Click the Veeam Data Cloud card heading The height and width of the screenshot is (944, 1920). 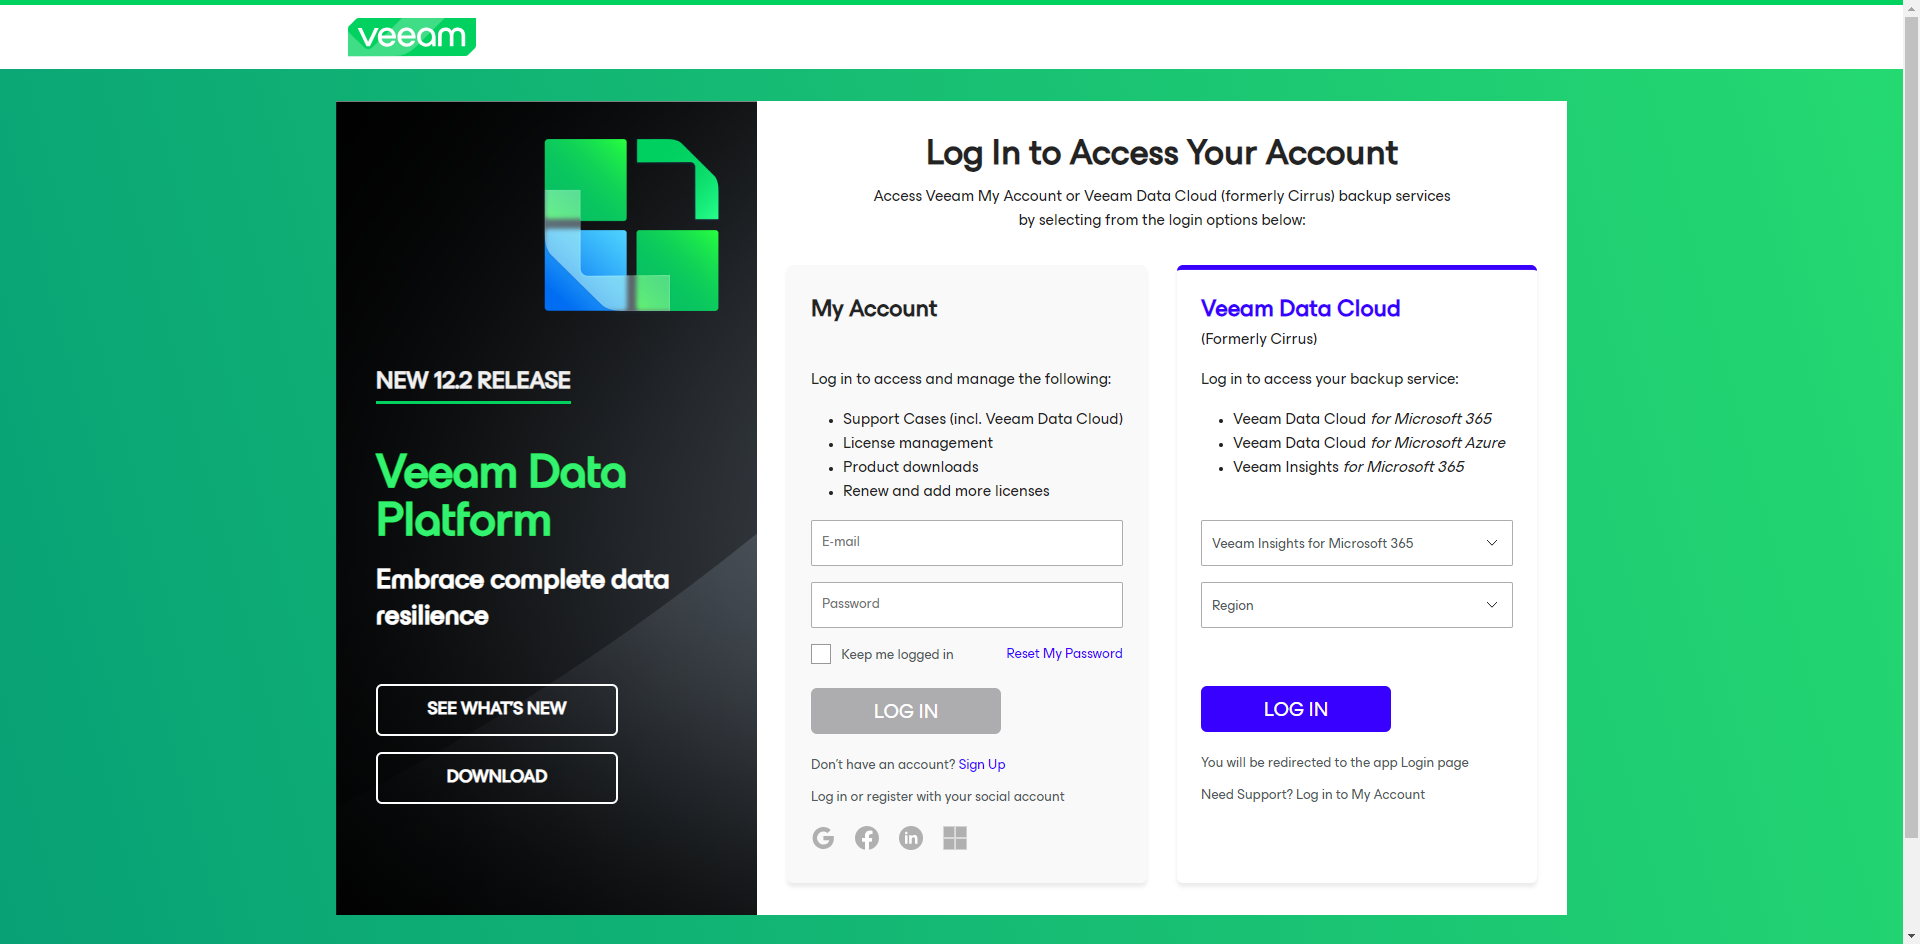pyautogui.click(x=1300, y=308)
